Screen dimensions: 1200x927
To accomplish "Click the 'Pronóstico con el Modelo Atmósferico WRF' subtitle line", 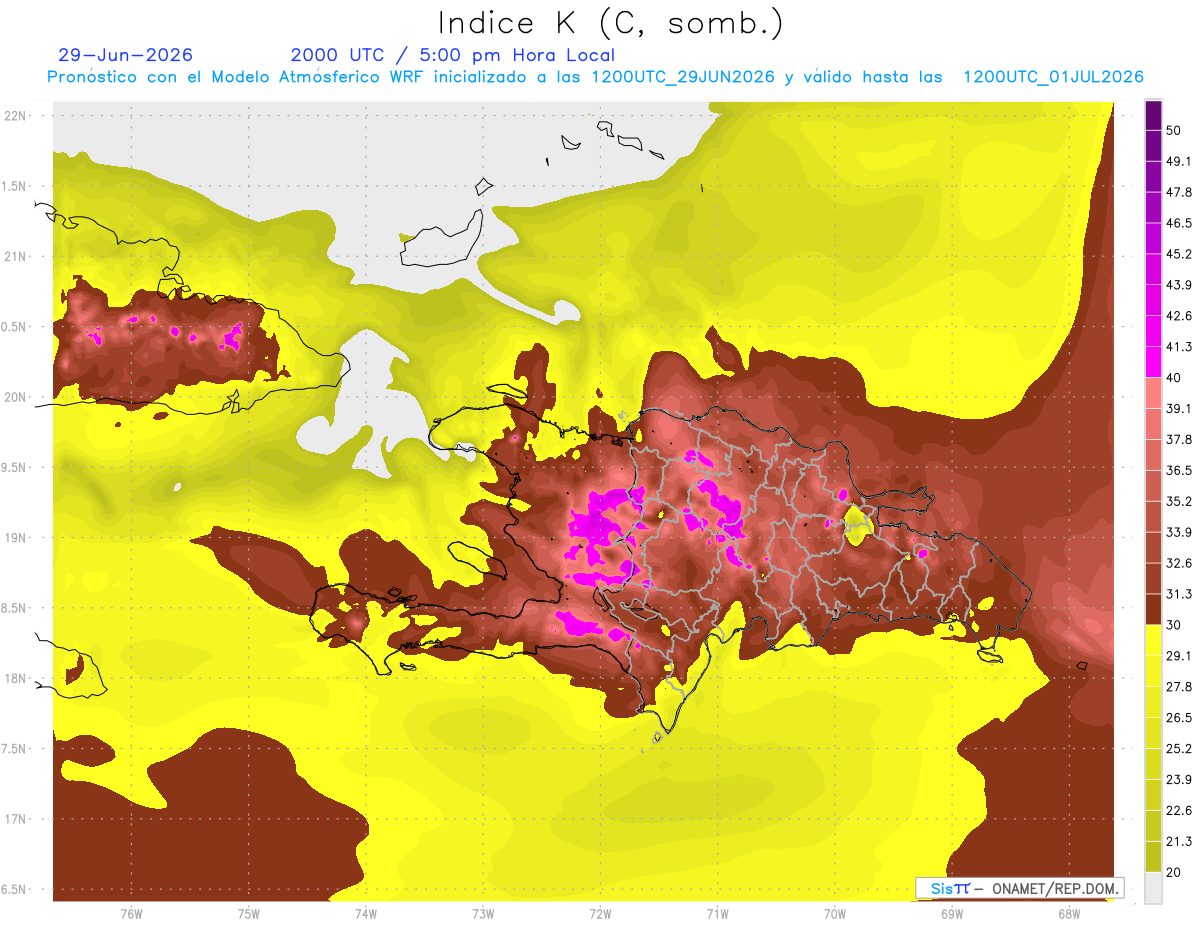I will click(595, 77).
